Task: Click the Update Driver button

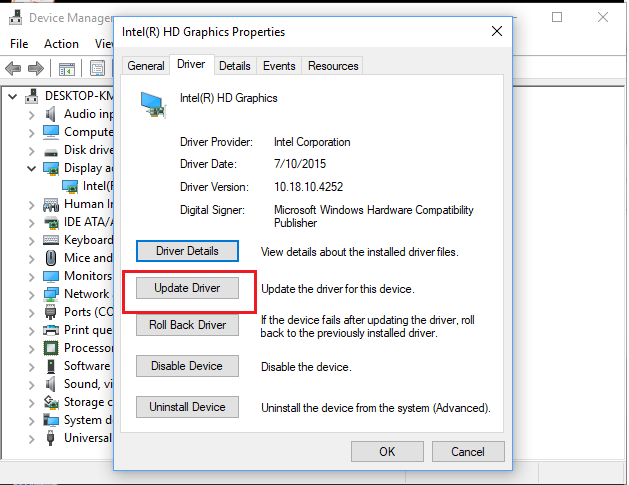Action: click(x=187, y=288)
